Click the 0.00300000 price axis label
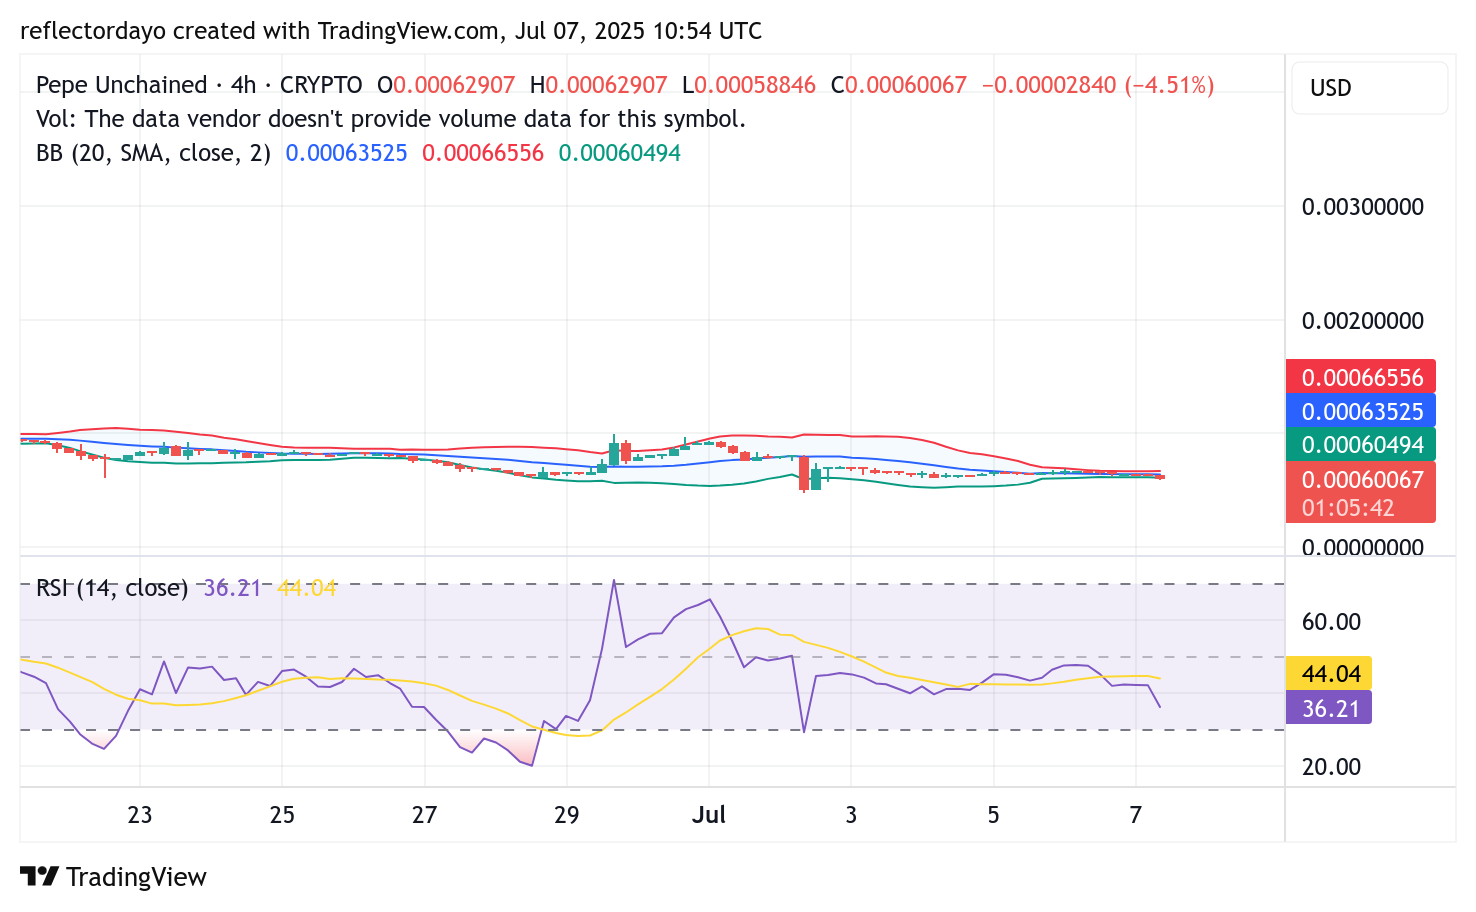 [1362, 207]
